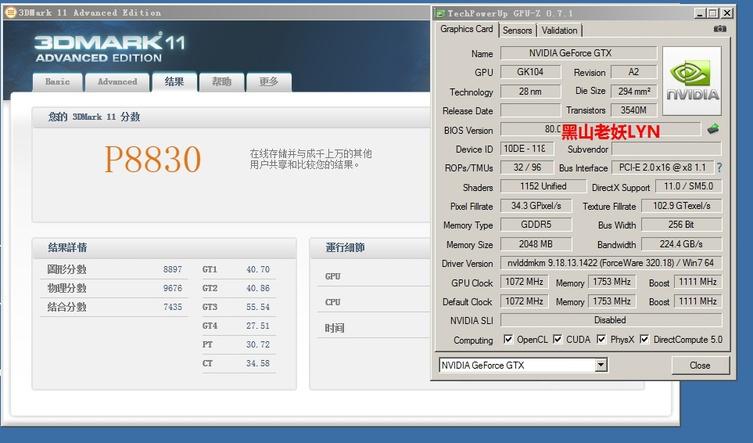Open the NVIDIA GeForce GTX card dropdown
753x443 pixels.
(601, 365)
